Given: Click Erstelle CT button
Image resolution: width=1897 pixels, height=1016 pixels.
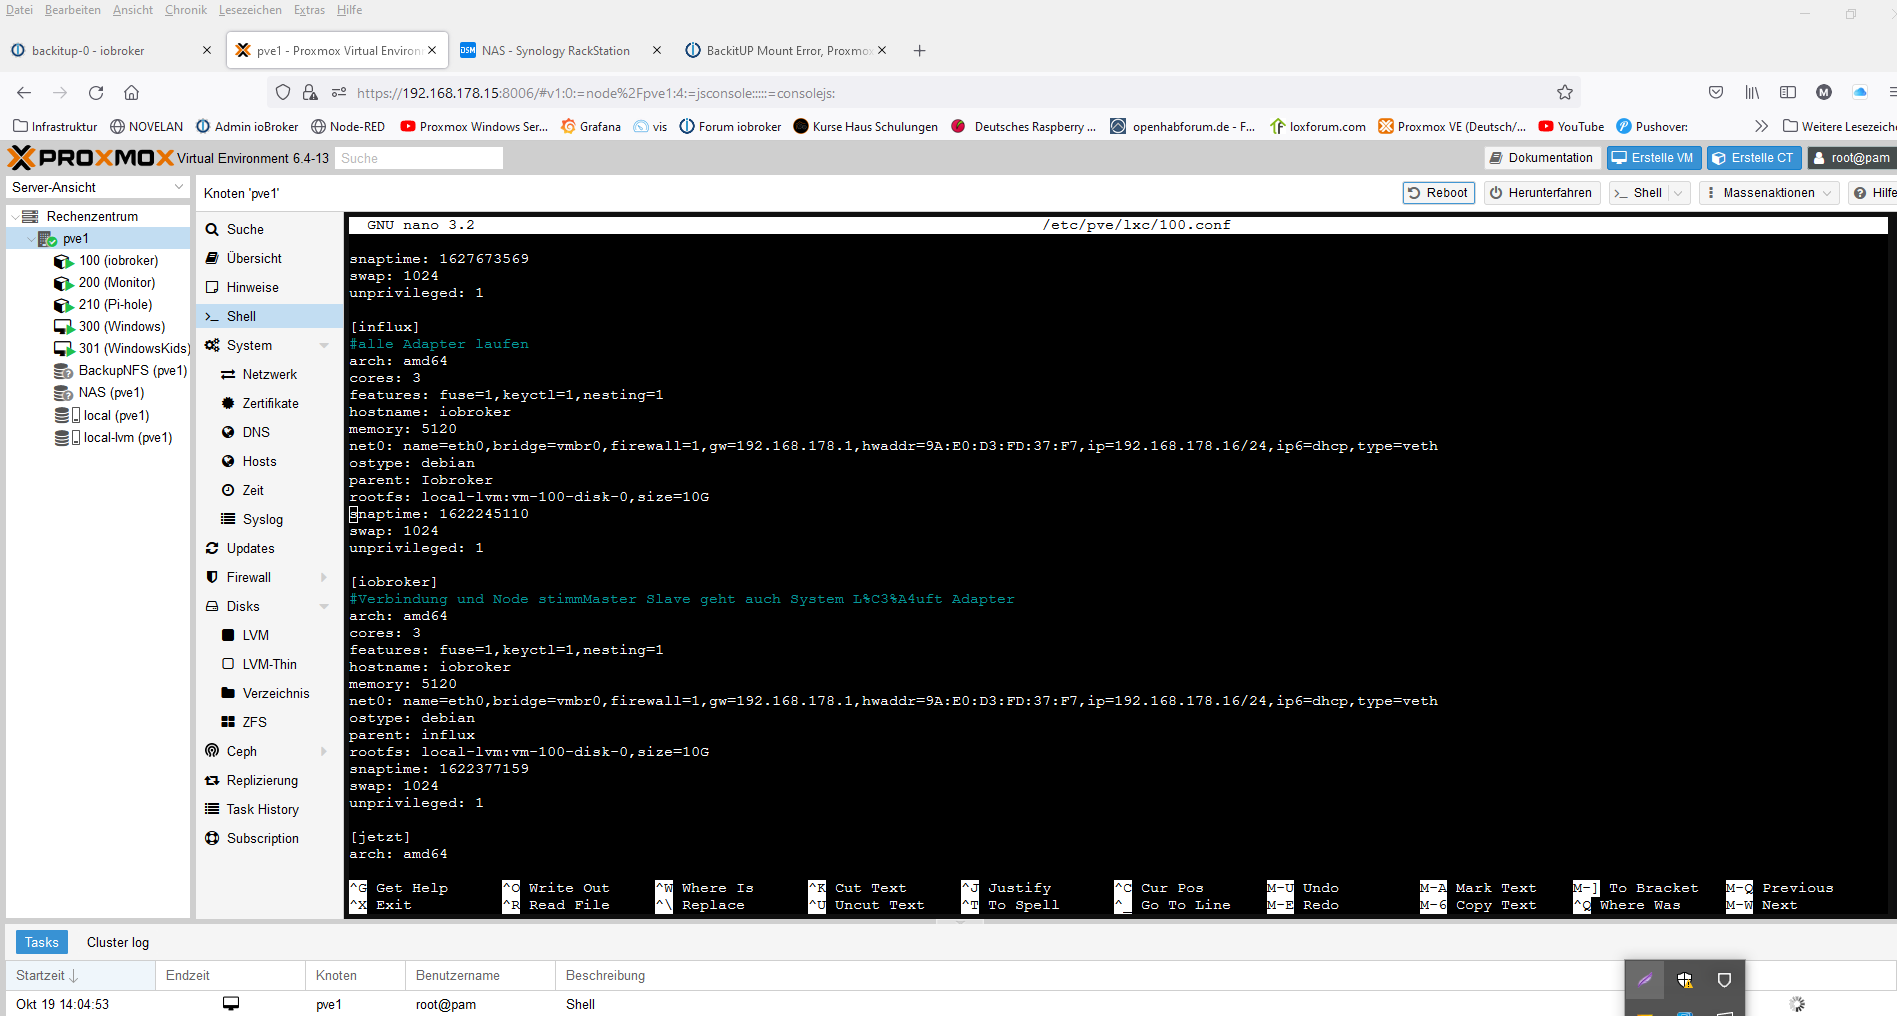Looking at the screenshot, I should pyautogui.click(x=1754, y=158).
